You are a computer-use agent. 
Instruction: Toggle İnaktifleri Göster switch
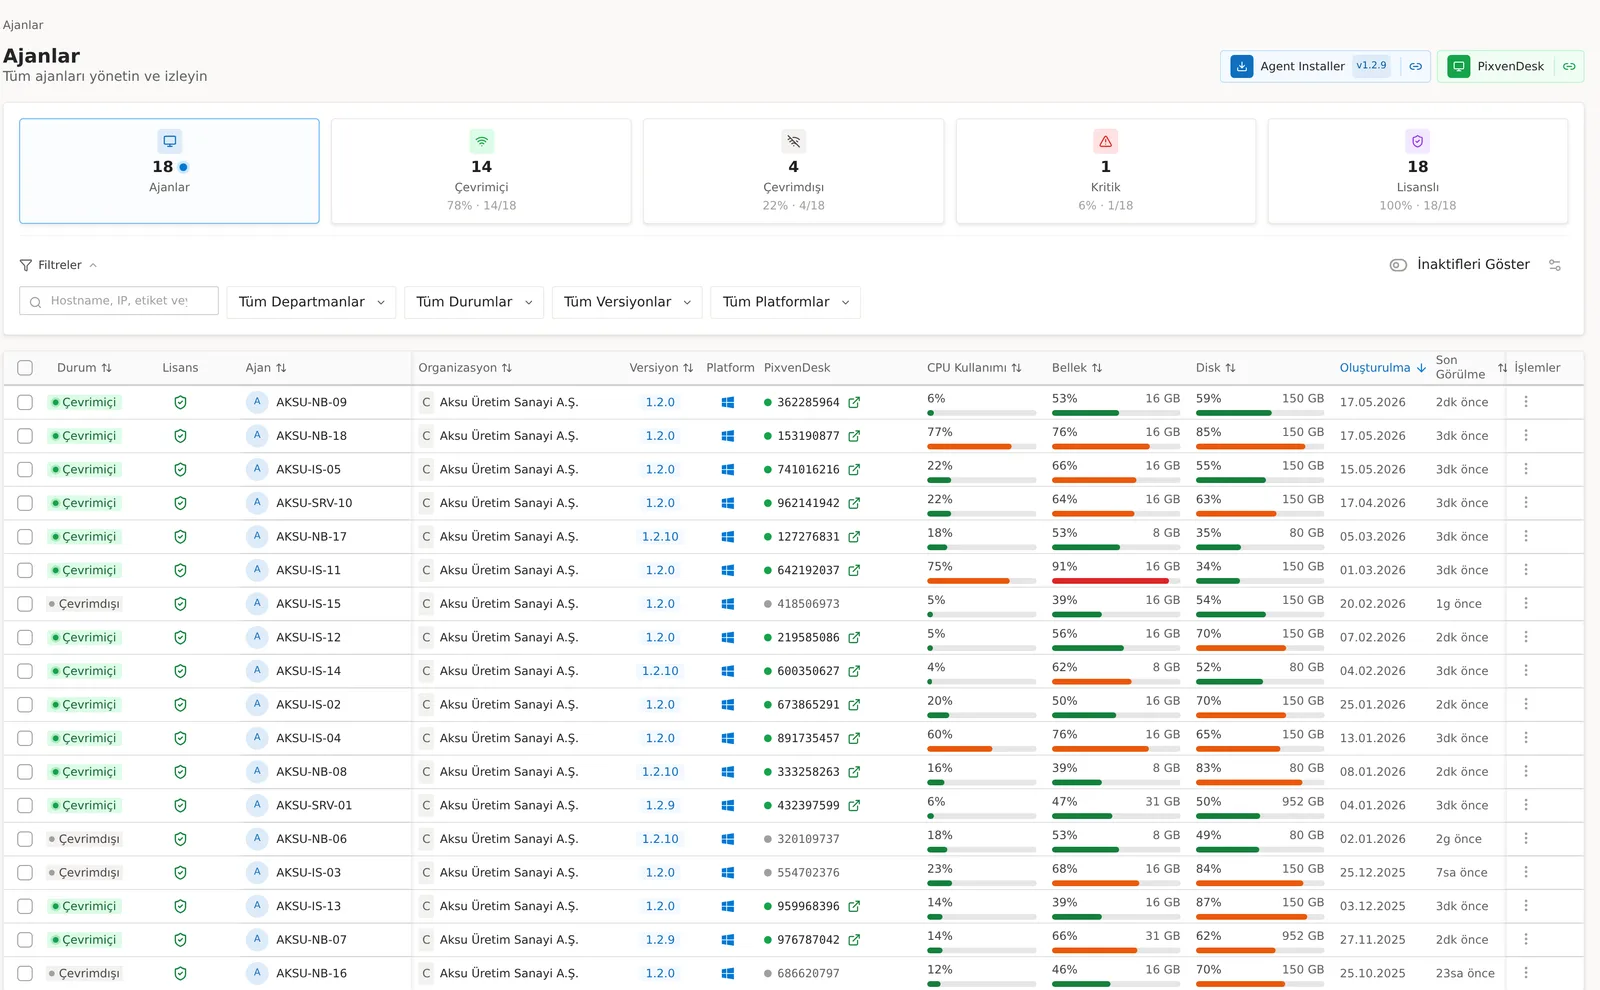(x=1398, y=265)
